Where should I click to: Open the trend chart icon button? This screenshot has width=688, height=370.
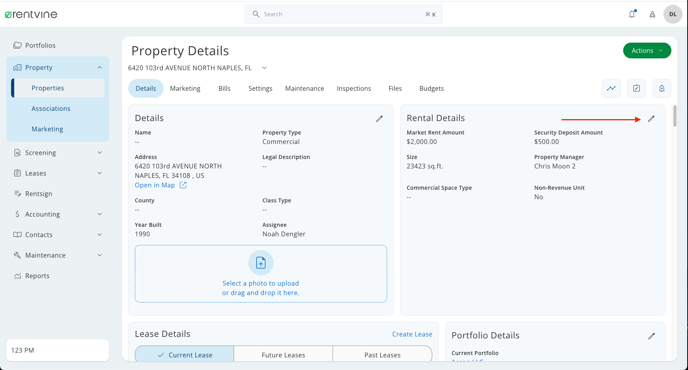click(611, 88)
